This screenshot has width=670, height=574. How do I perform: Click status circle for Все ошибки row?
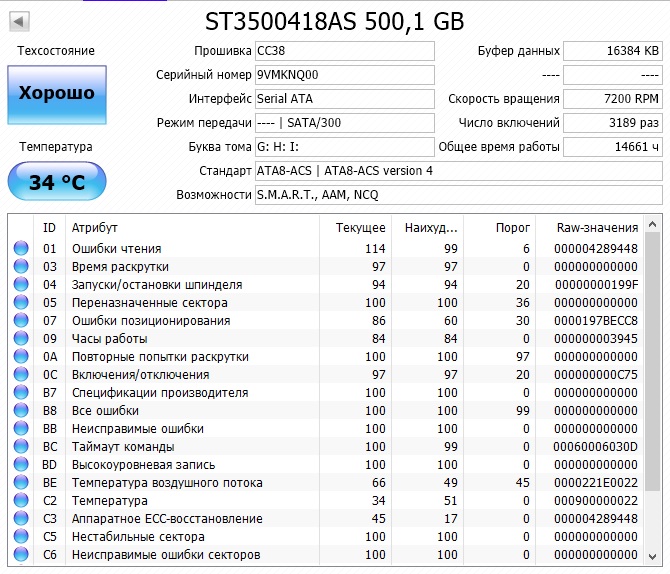coord(21,410)
